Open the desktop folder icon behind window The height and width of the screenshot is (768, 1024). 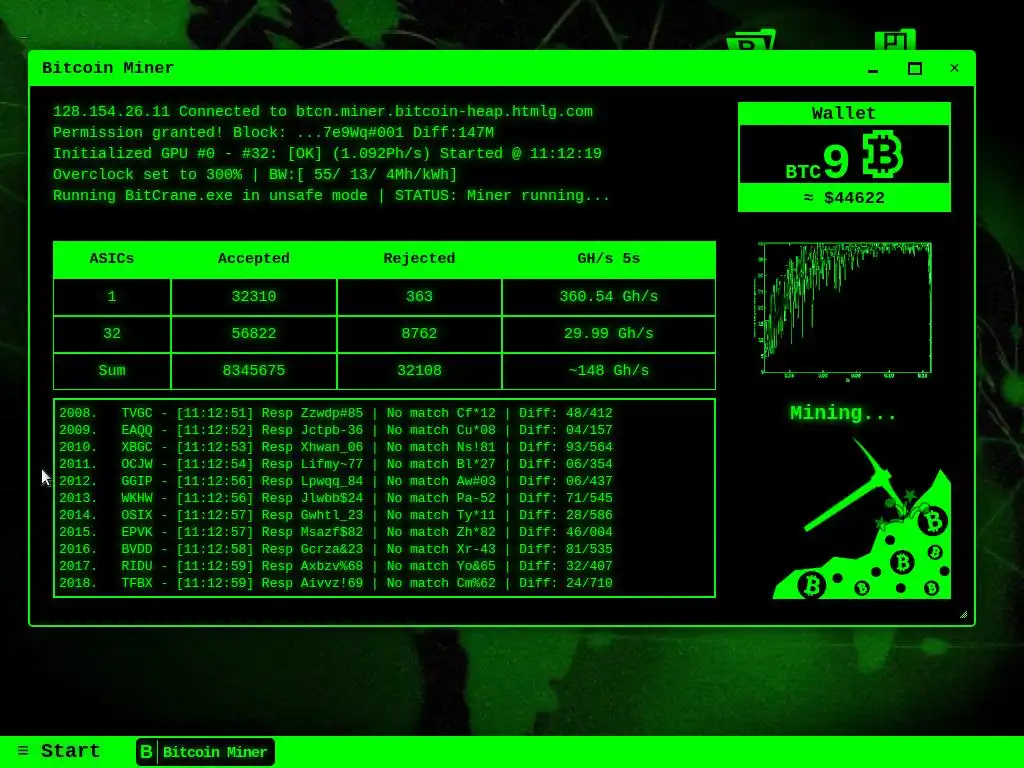click(x=751, y=40)
